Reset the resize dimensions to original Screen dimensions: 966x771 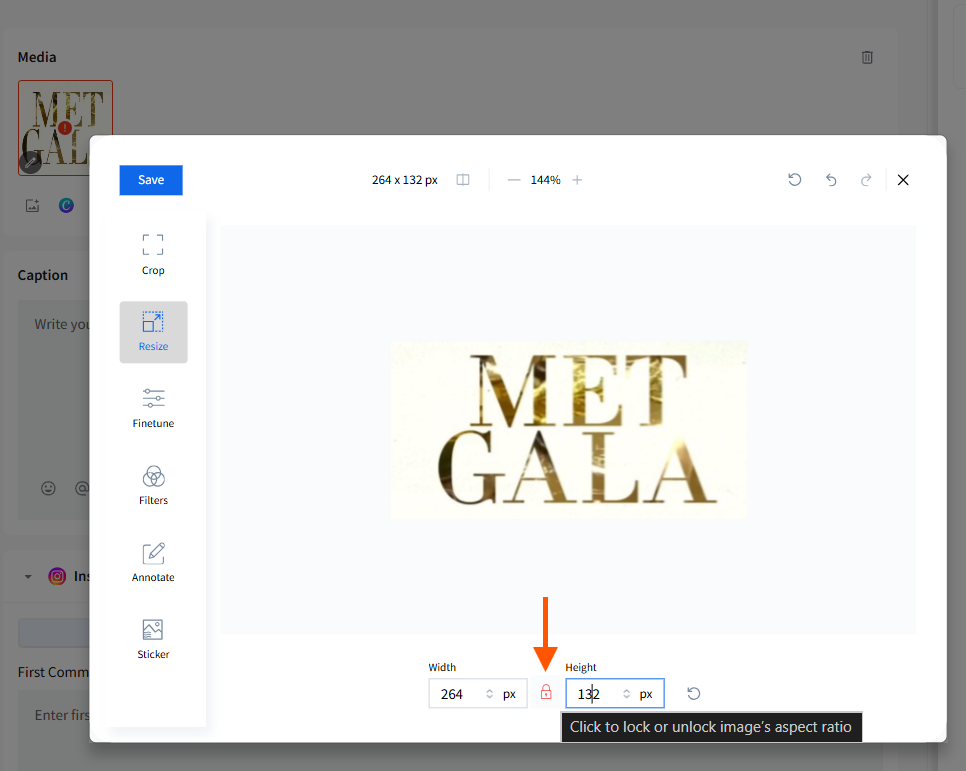(694, 694)
